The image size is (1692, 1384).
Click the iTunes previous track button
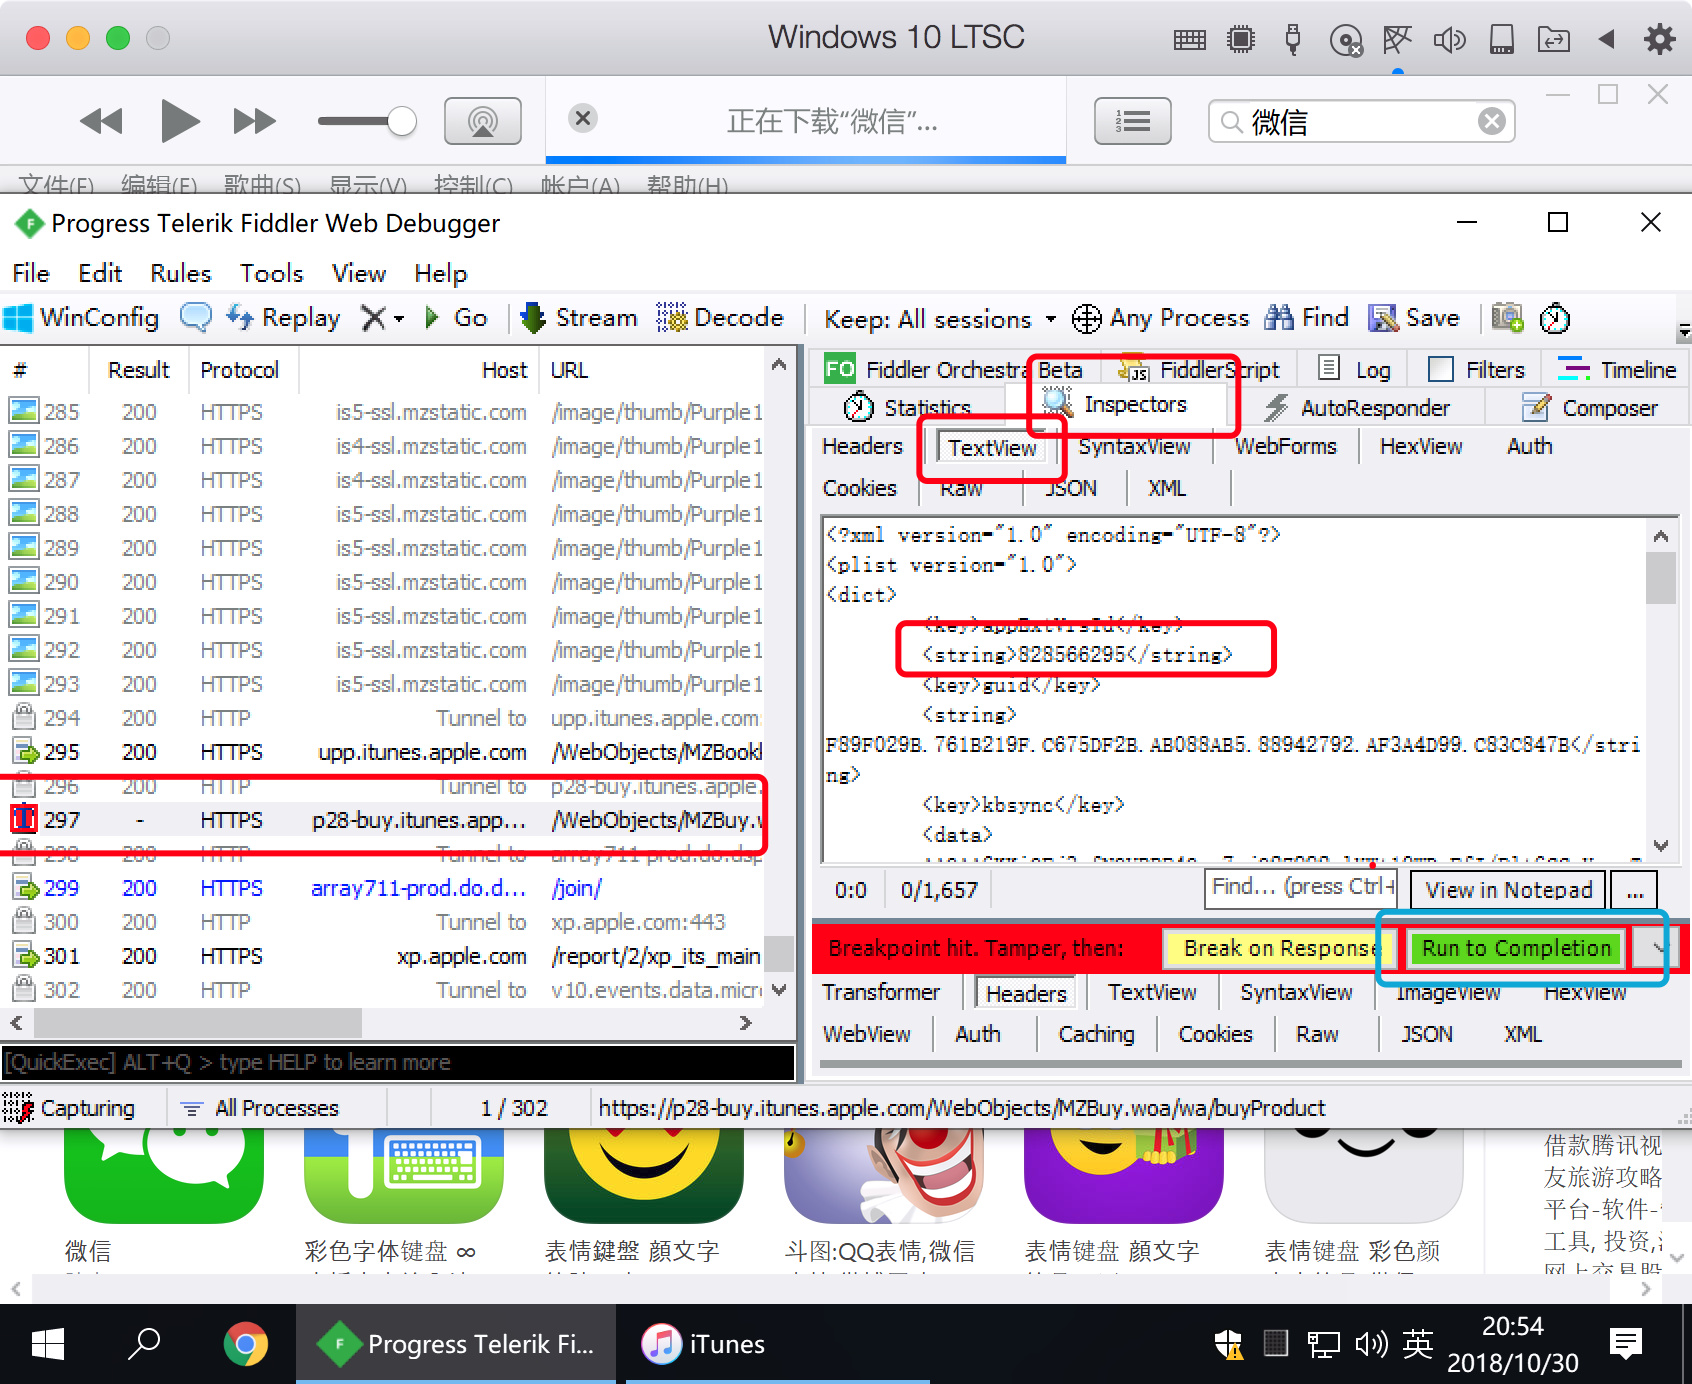(x=101, y=122)
